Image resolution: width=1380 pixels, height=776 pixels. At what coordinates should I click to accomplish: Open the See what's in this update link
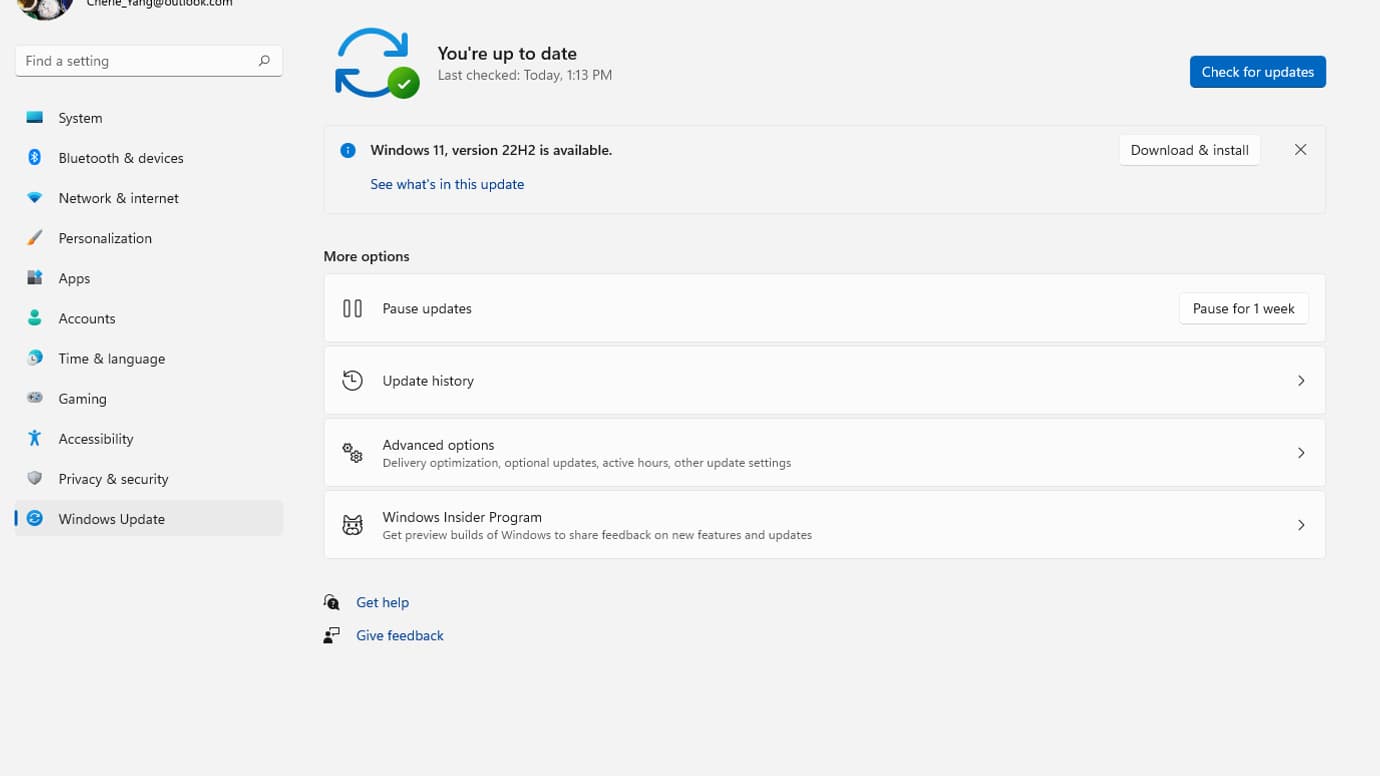tap(447, 184)
